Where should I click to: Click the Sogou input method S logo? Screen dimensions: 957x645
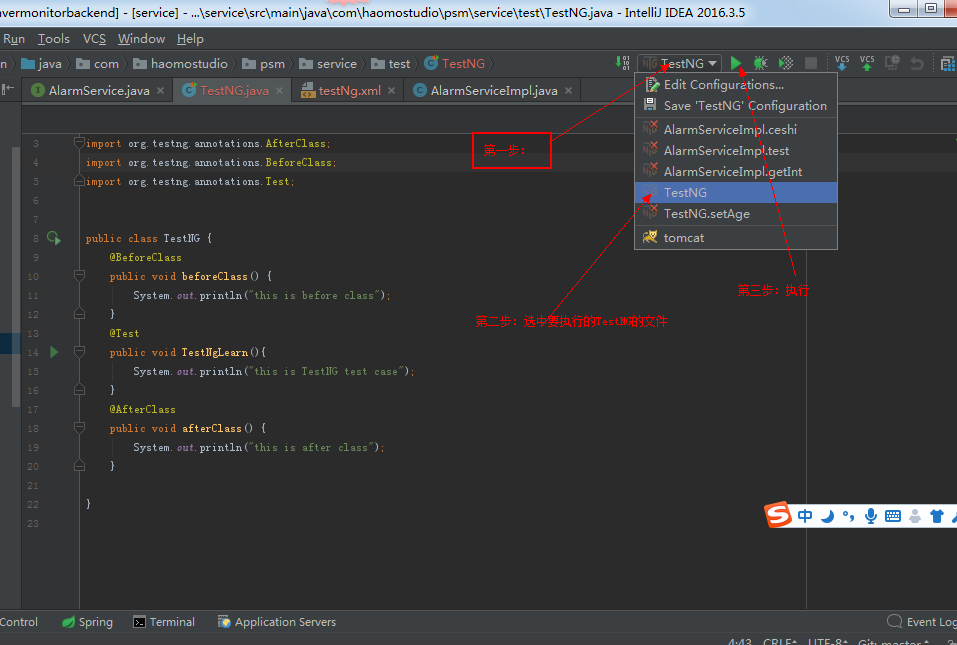[x=778, y=515]
